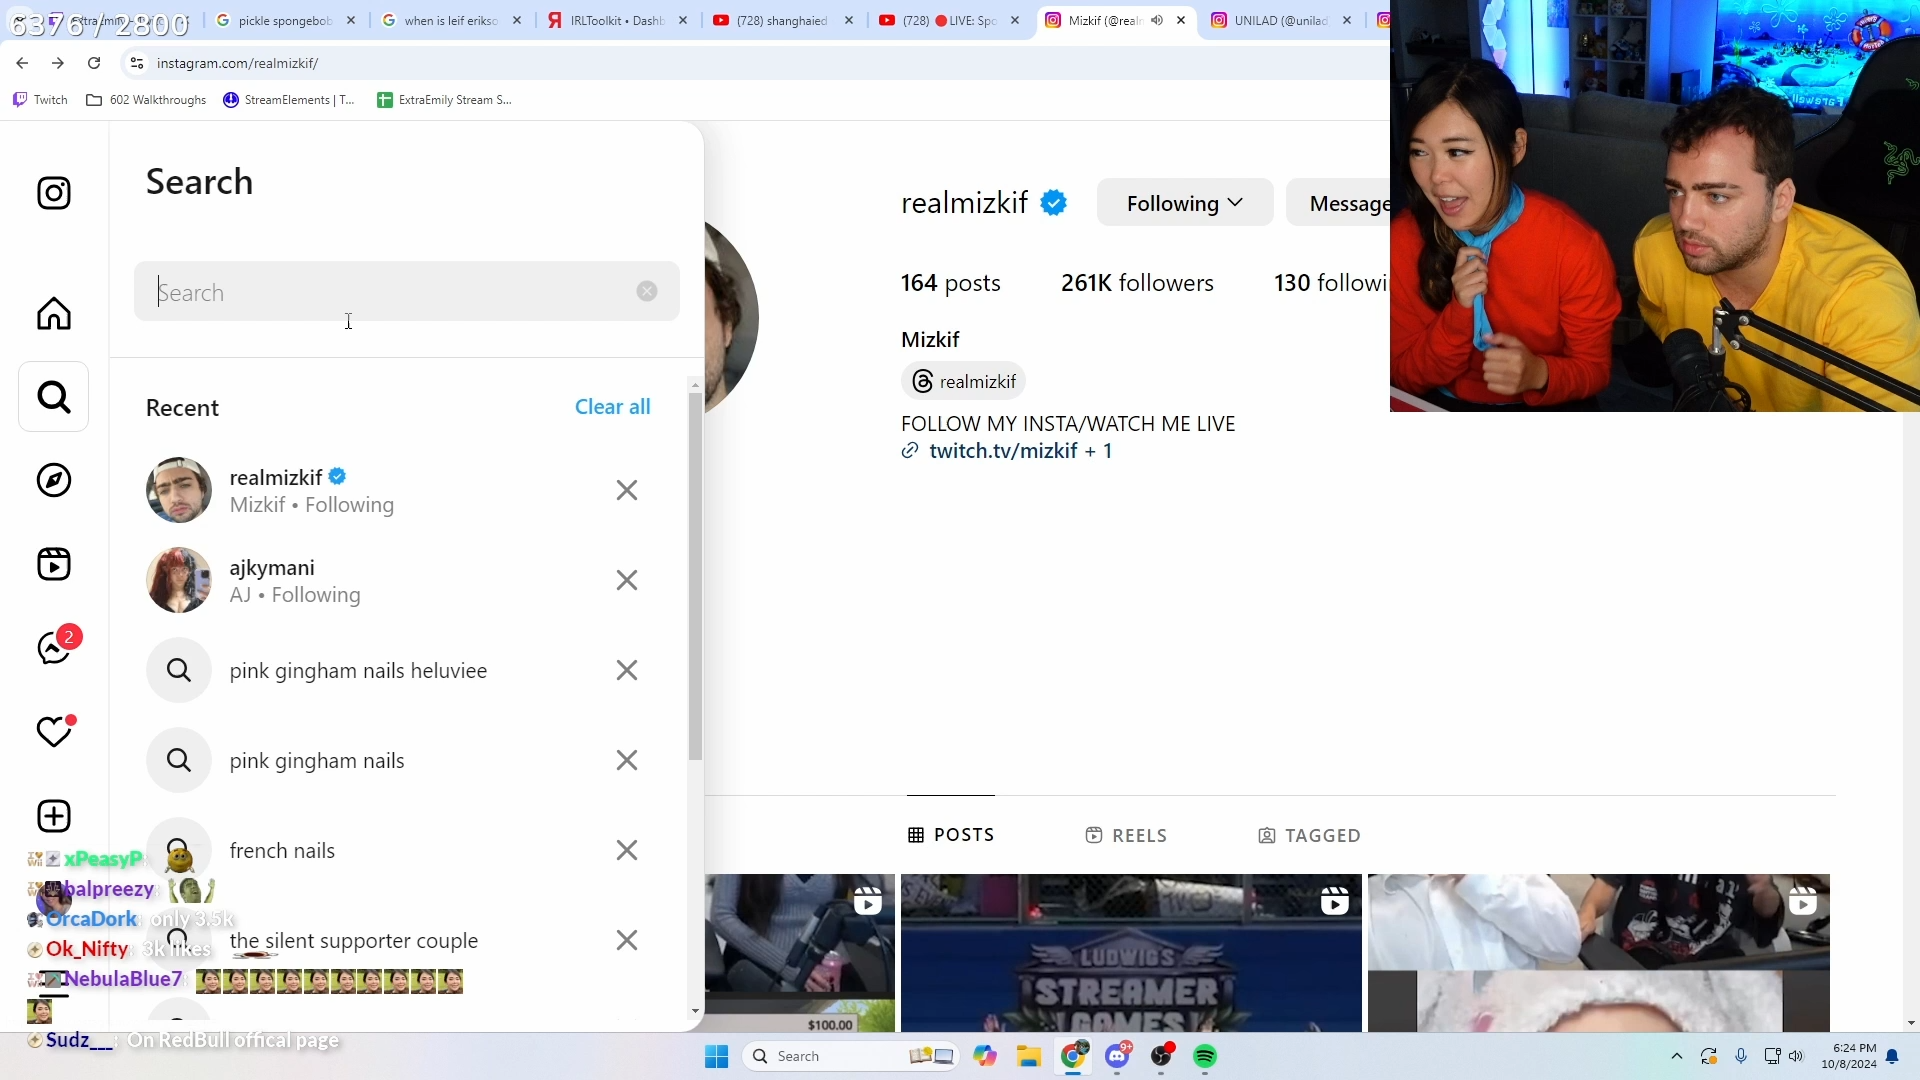Remove realmizkif from recent searches
The width and height of the screenshot is (1920, 1080).
pos(627,491)
